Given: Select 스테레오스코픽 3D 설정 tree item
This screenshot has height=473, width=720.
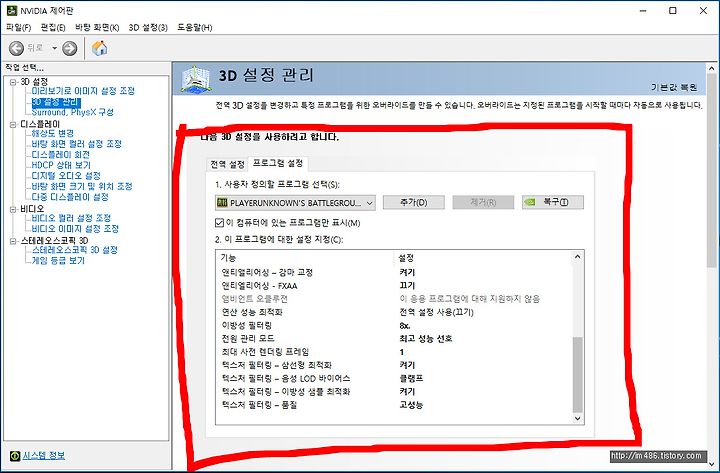Looking at the screenshot, I should [x=75, y=250].
